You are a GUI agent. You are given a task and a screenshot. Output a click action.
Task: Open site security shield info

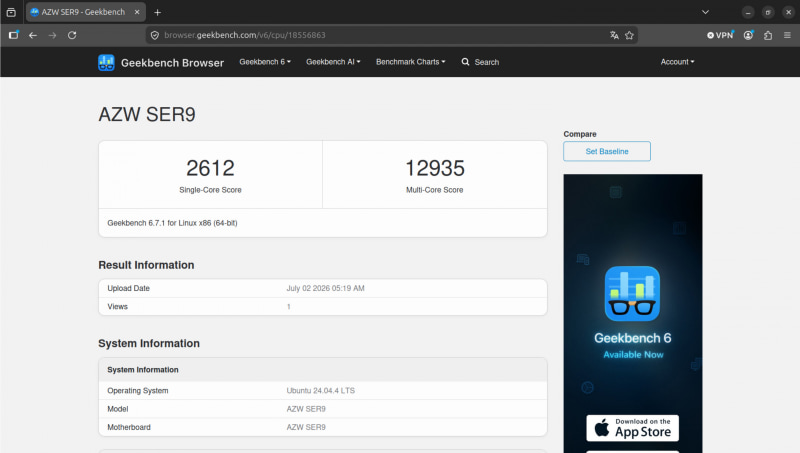click(x=155, y=35)
